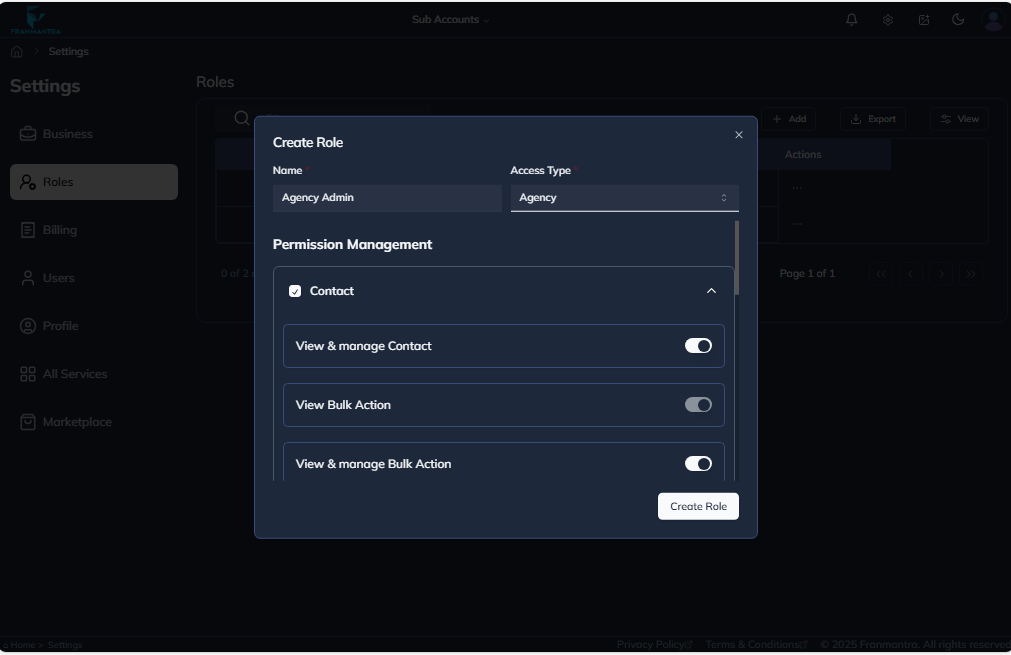1011x655 pixels.
Task: Switch theme using the moon icon
Action: 957,19
